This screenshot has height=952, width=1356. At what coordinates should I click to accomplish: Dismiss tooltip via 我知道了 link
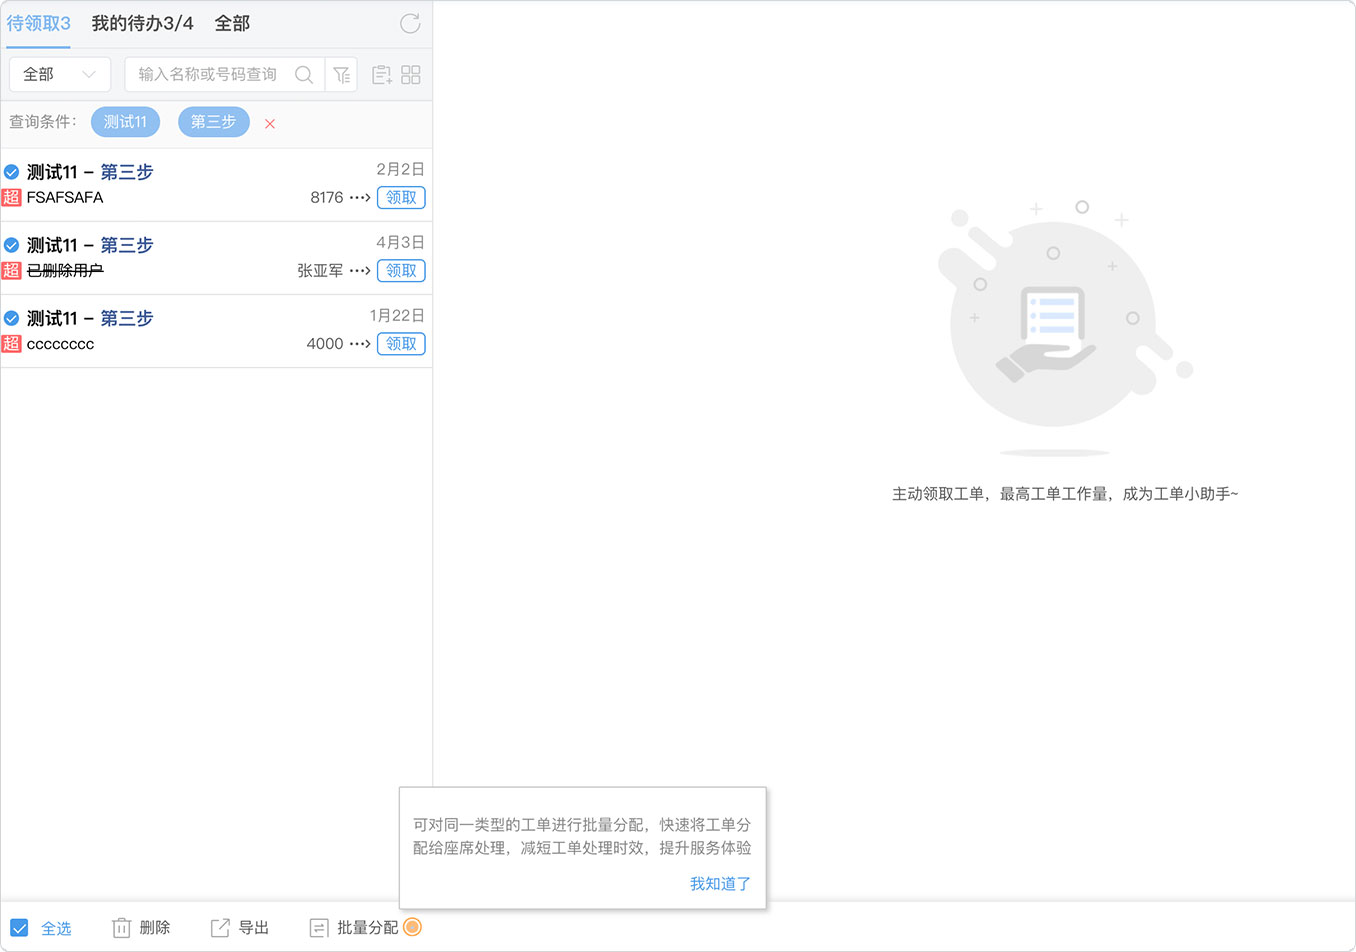pyautogui.click(x=720, y=884)
